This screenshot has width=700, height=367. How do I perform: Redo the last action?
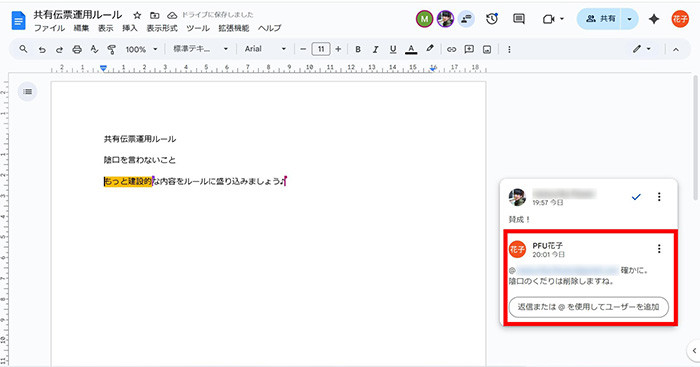pyautogui.click(x=59, y=50)
